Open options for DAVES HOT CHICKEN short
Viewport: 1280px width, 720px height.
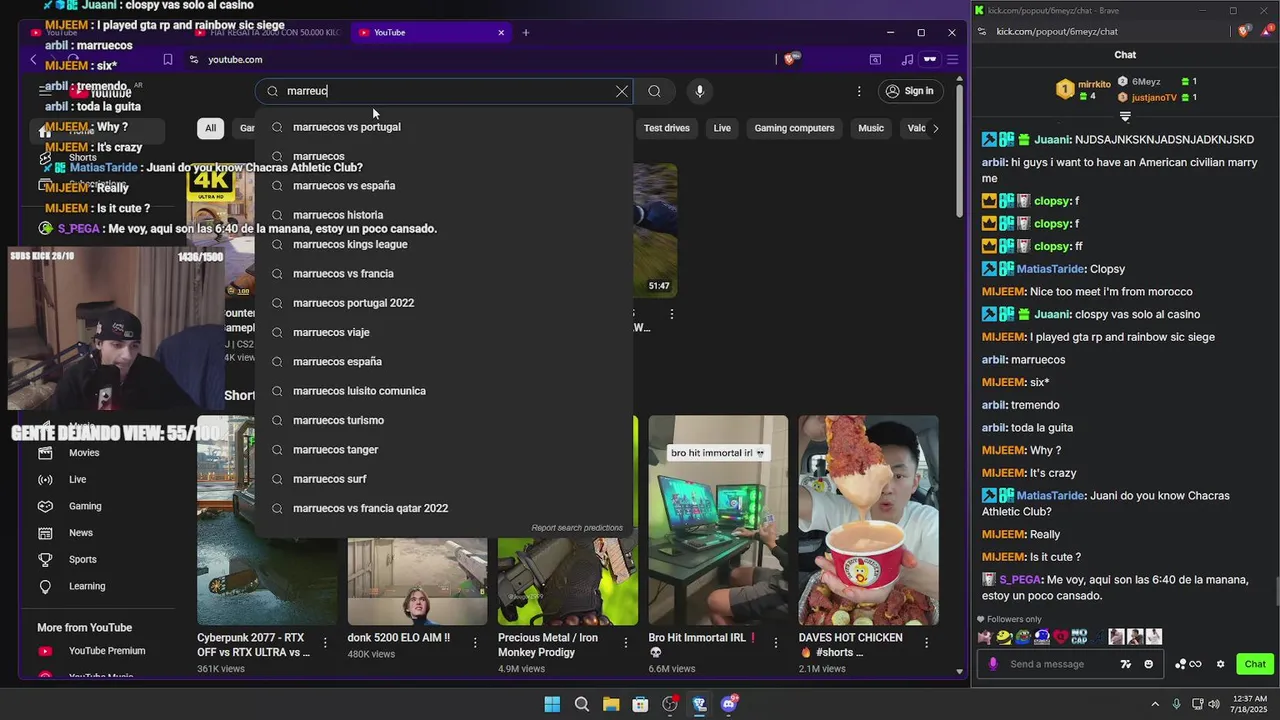[926, 642]
